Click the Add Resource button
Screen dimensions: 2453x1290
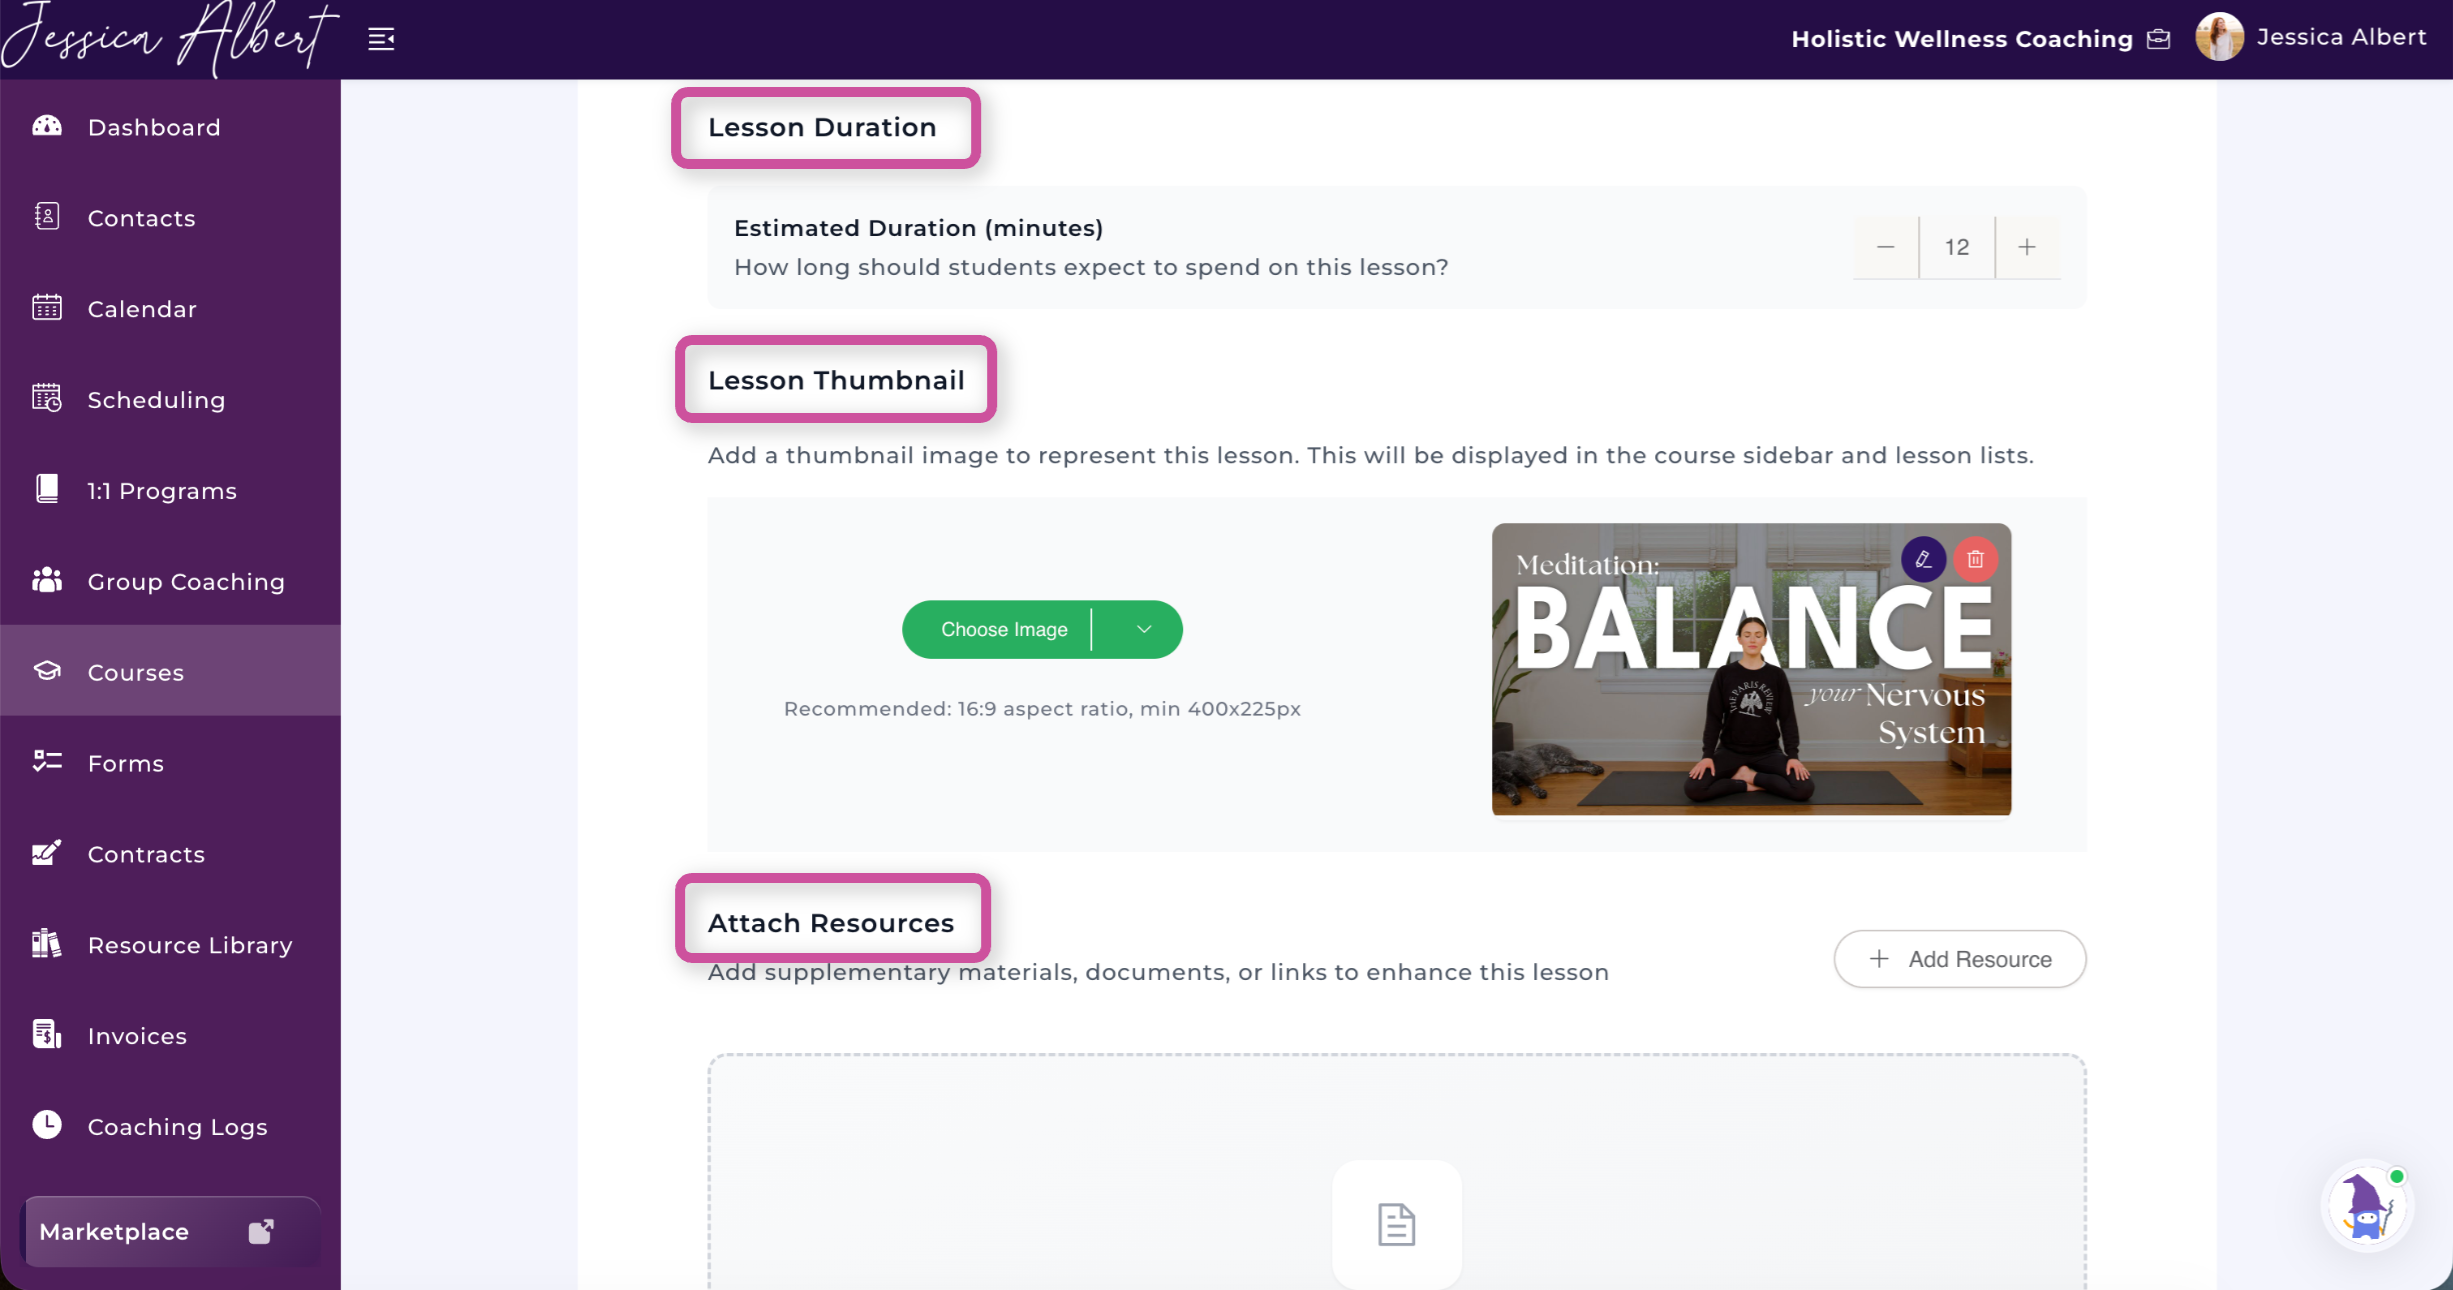point(1959,959)
